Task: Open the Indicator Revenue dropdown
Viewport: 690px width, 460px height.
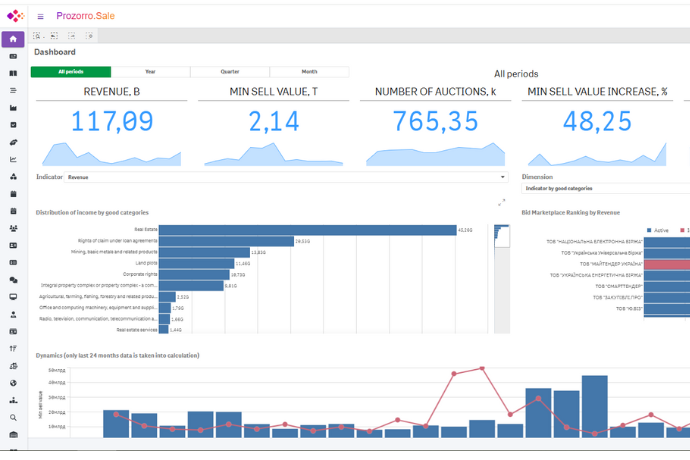Action: tap(285, 177)
